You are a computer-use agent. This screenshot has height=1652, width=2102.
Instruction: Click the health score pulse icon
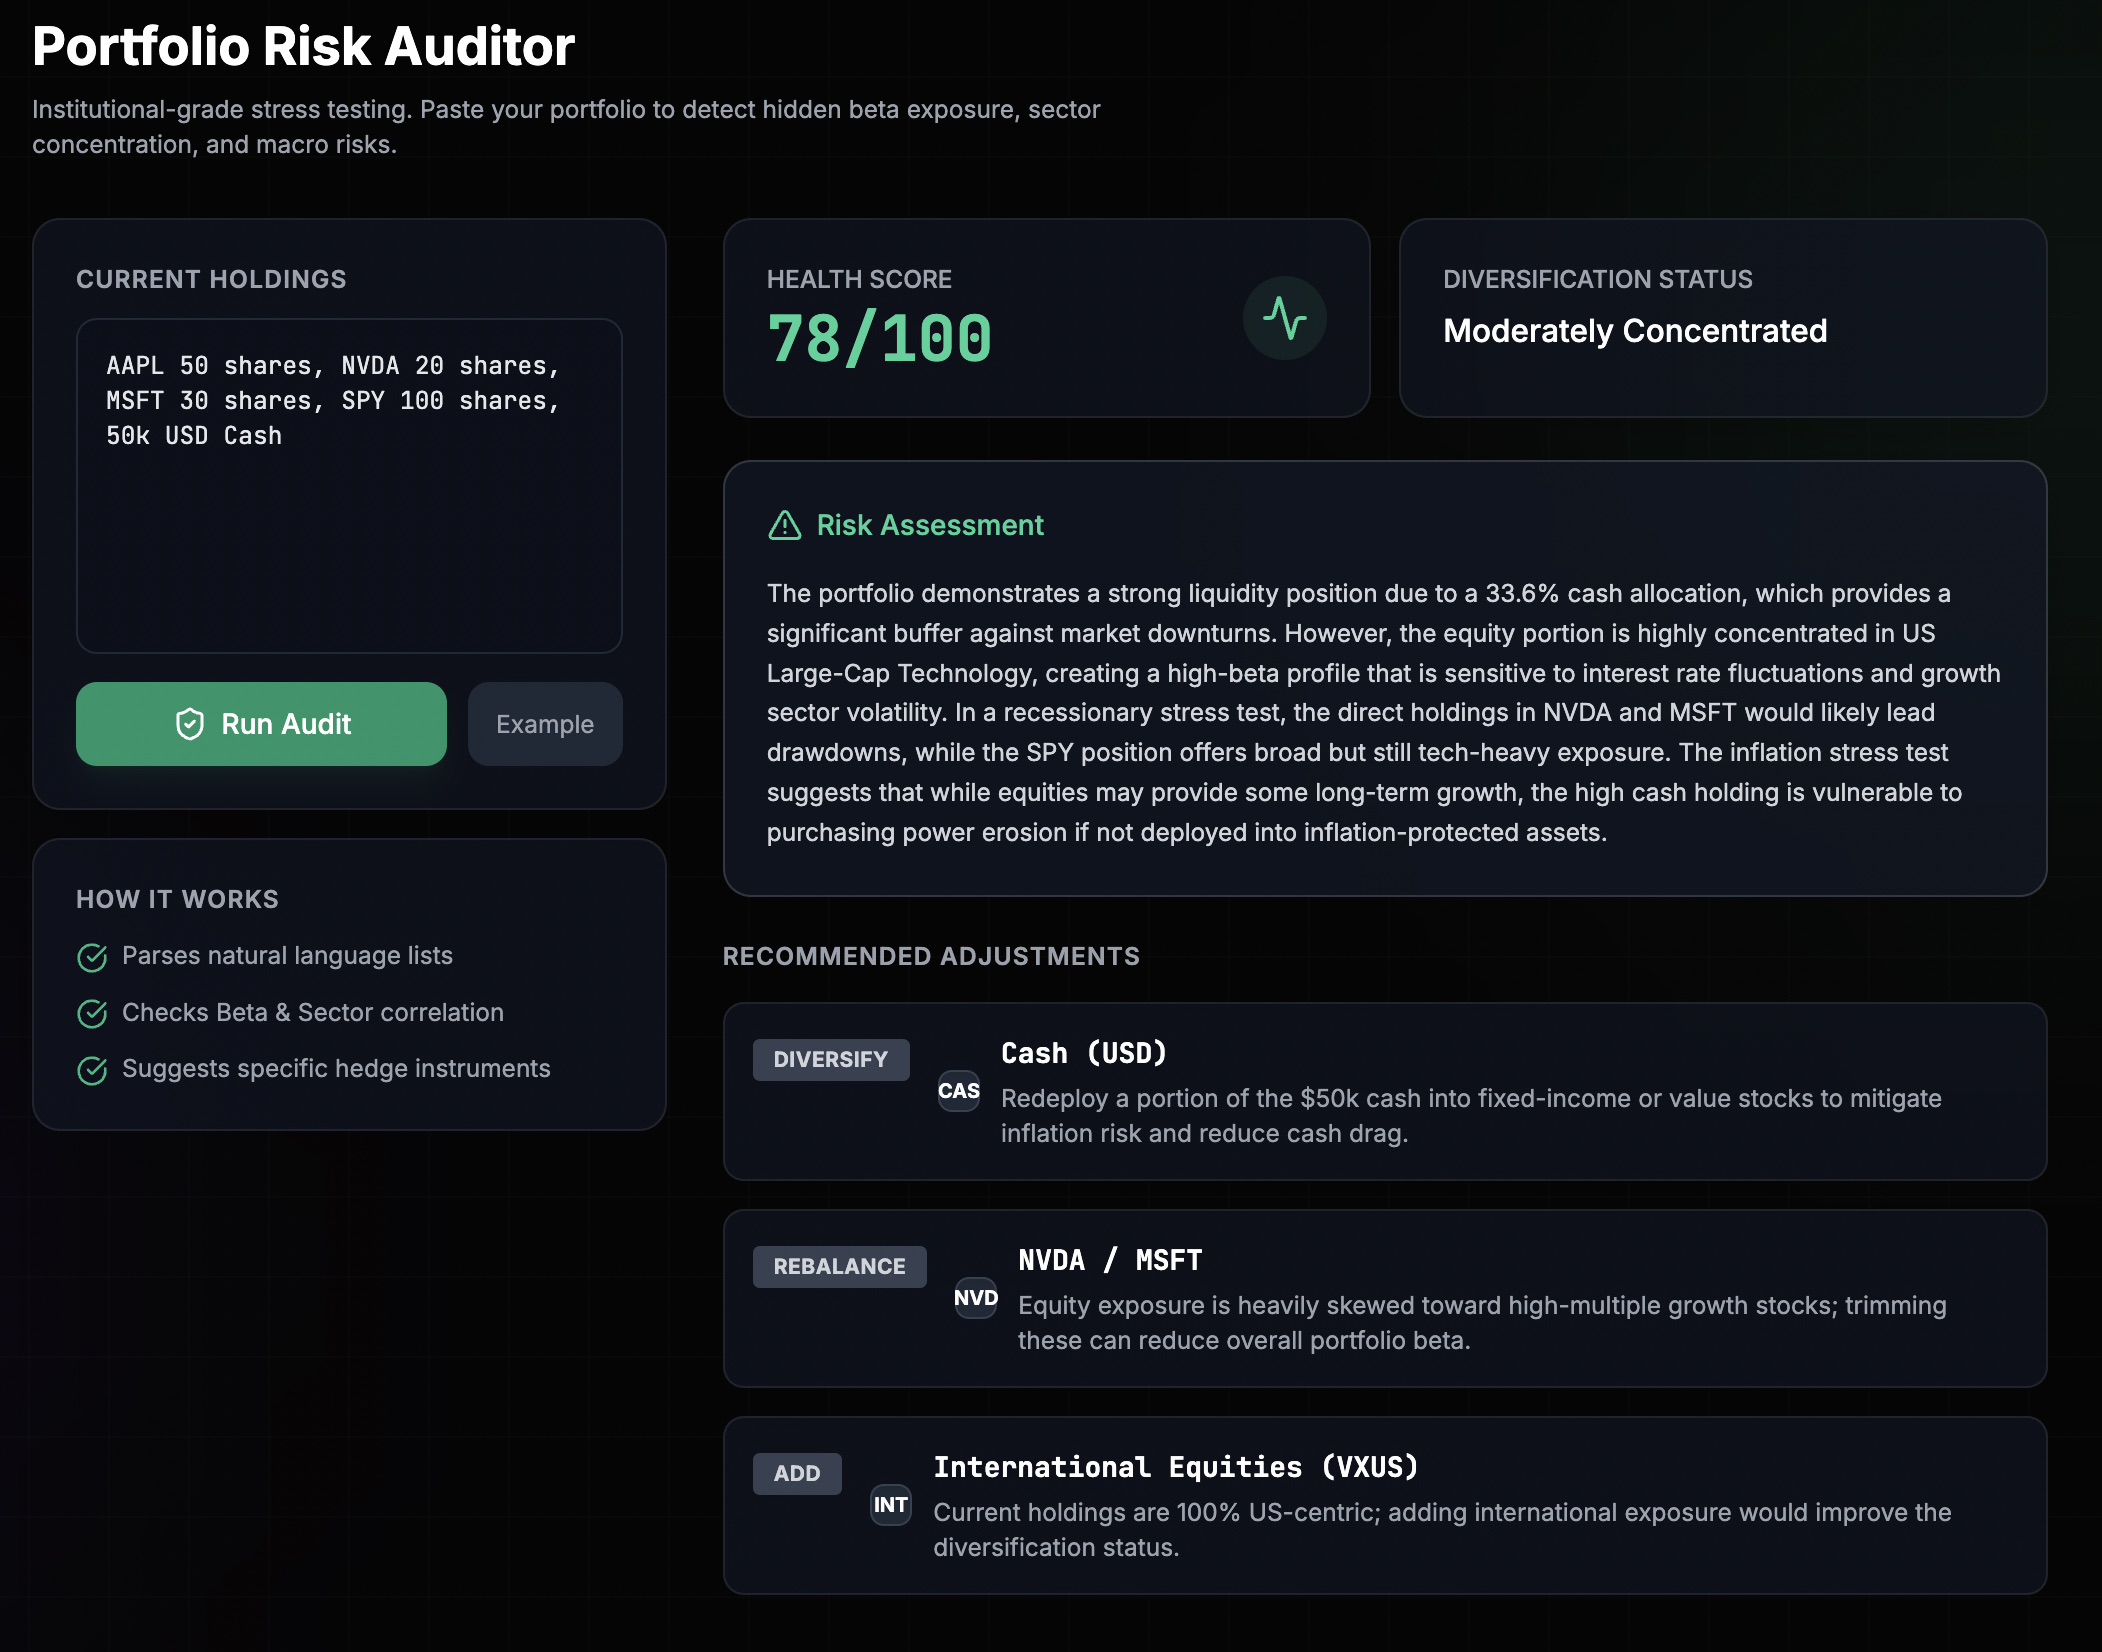pos(1284,319)
